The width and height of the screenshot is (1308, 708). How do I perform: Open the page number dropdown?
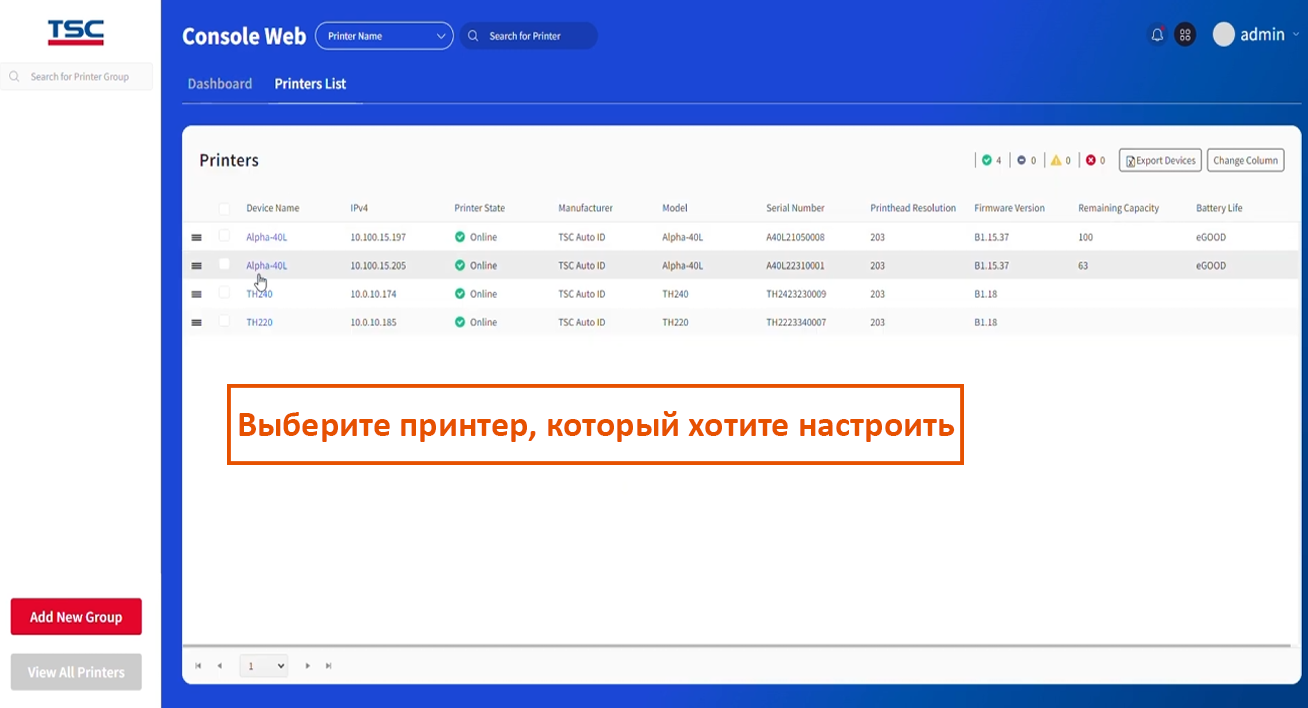point(264,666)
